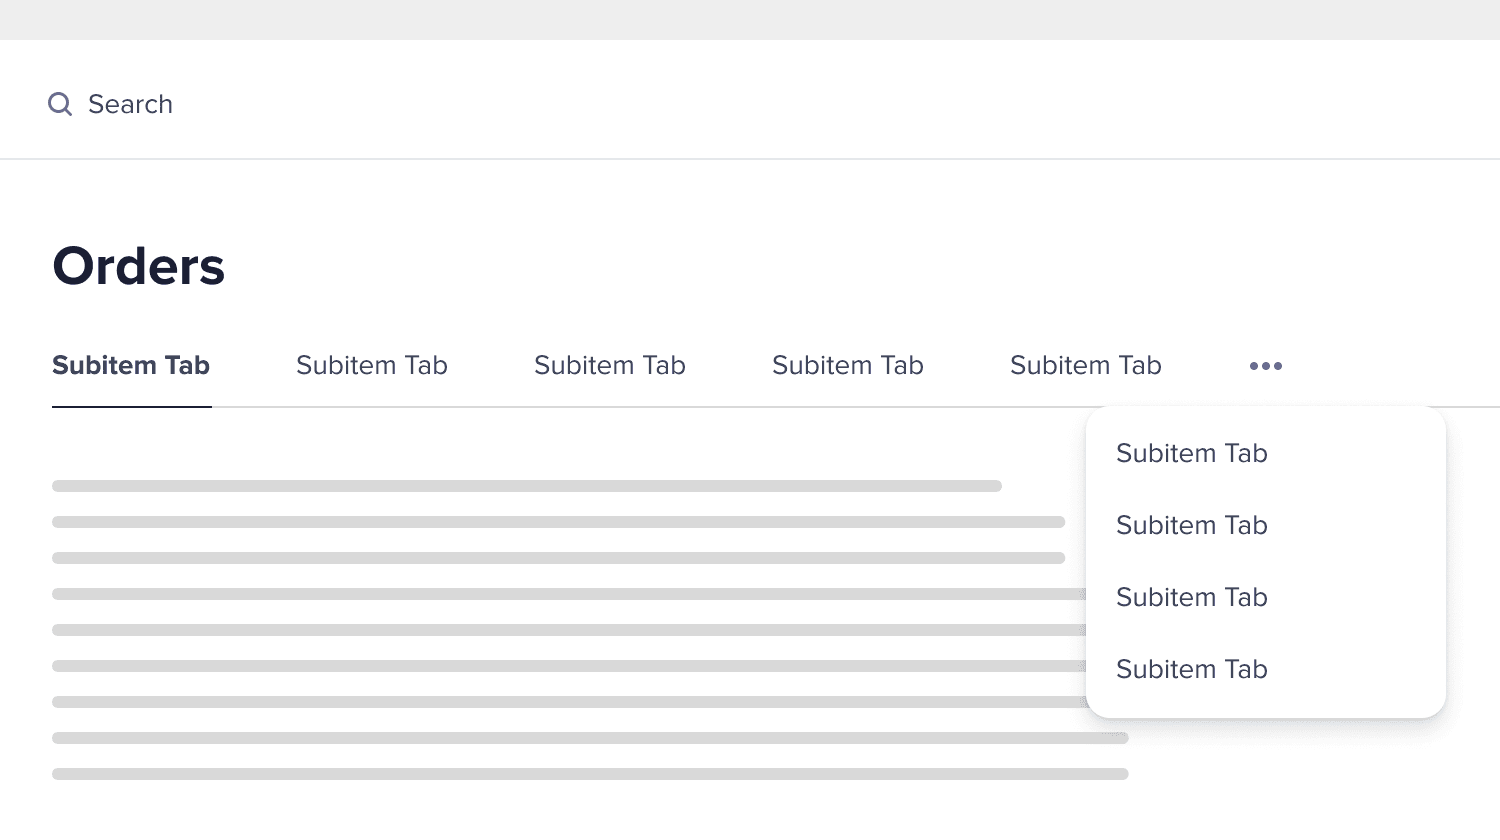Click the third placeholder content line
This screenshot has width=1500, height=840.
(x=558, y=558)
